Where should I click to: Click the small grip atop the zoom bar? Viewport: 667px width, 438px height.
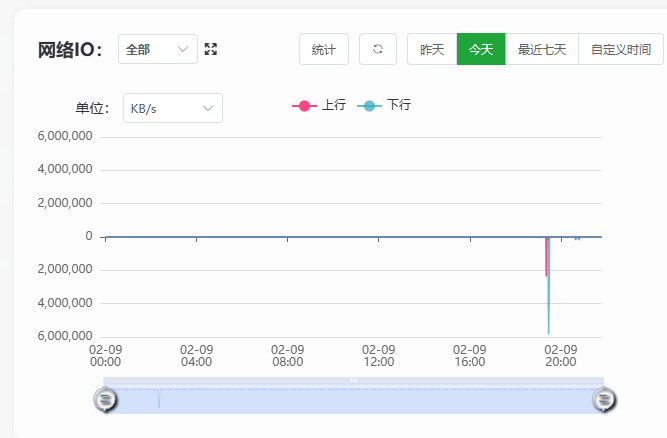click(353, 380)
